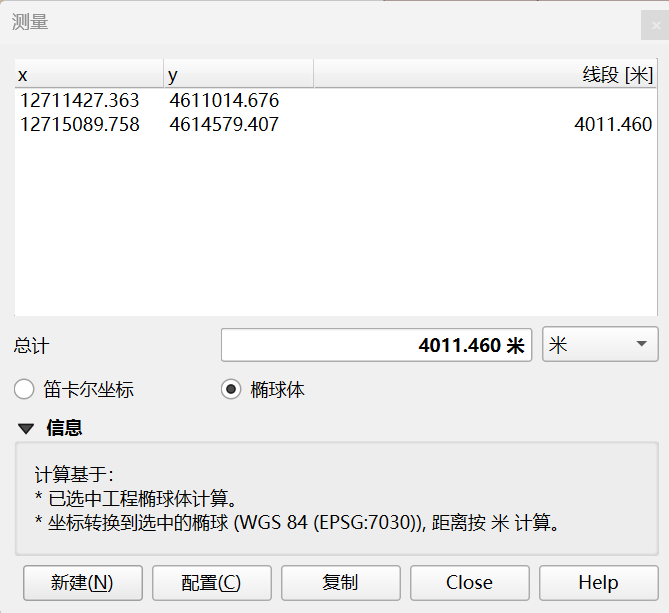Select y value 4614579.407 in second row
Viewport: 669px width, 613px height.
[x=224, y=125]
